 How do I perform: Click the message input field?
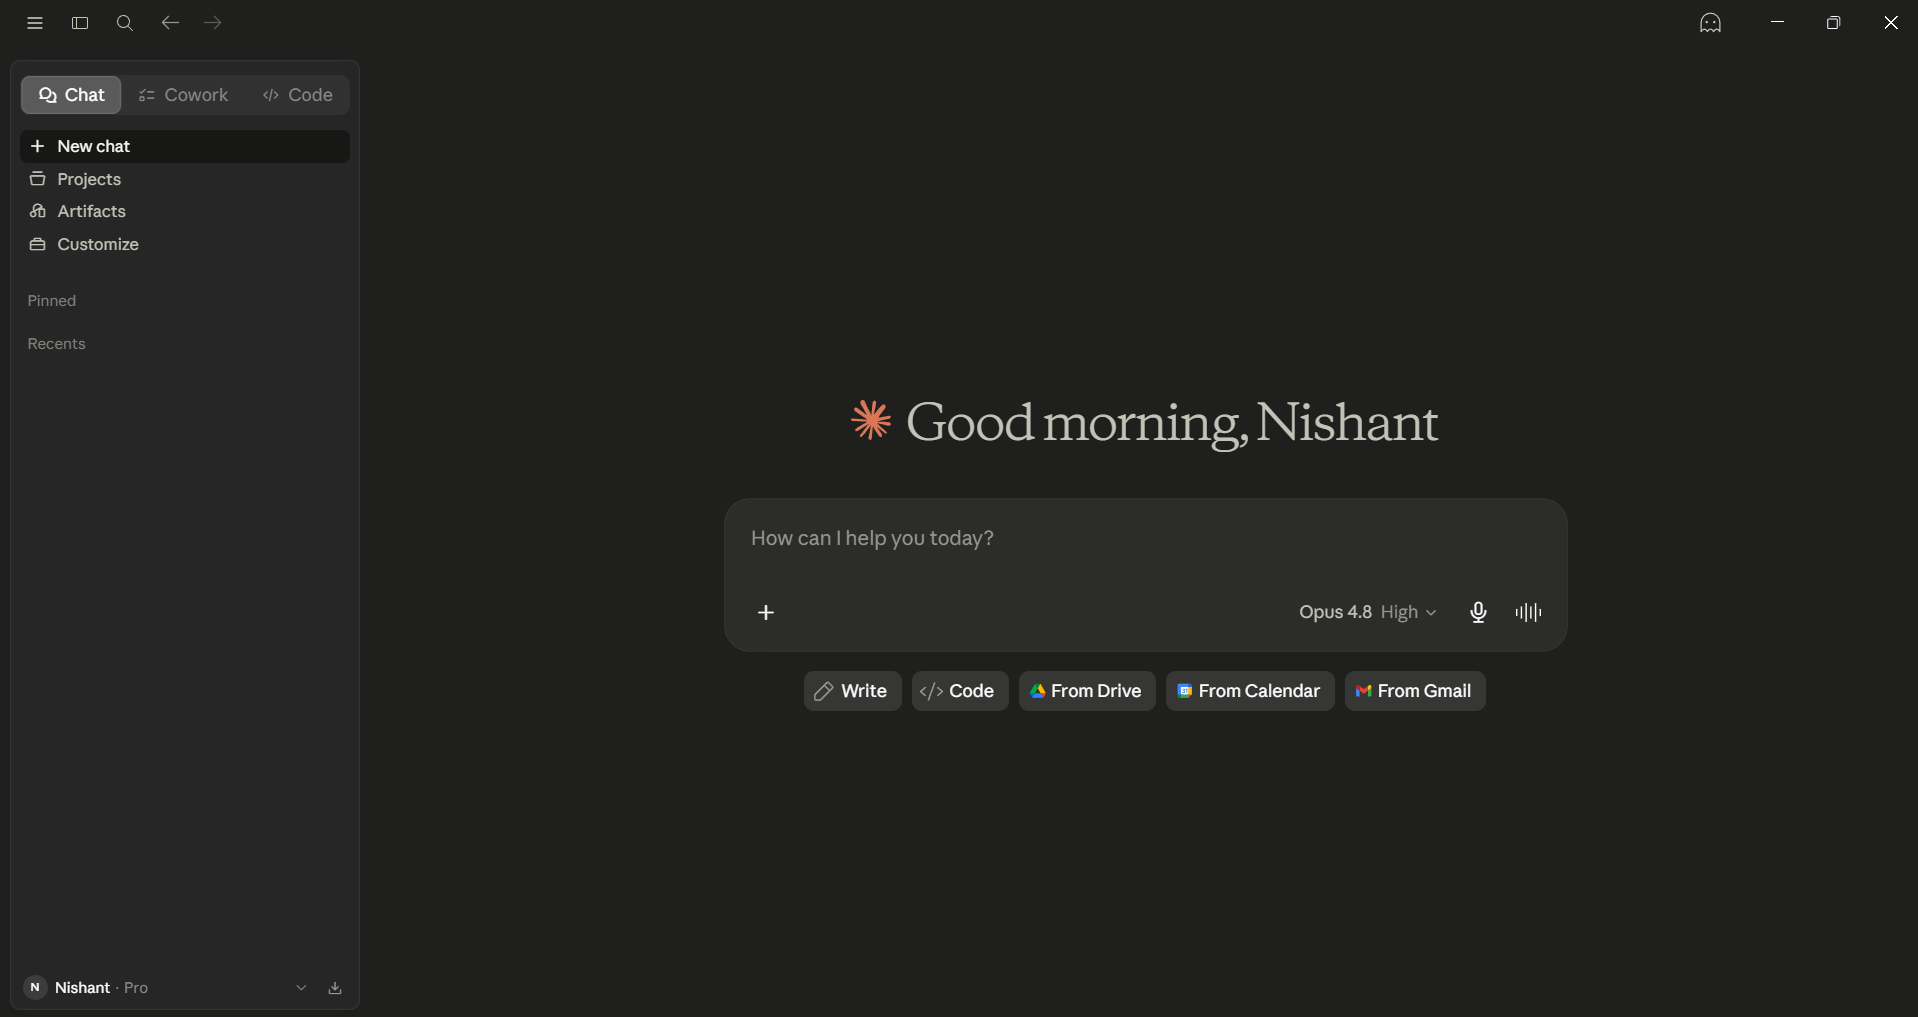tap(1145, 539)
